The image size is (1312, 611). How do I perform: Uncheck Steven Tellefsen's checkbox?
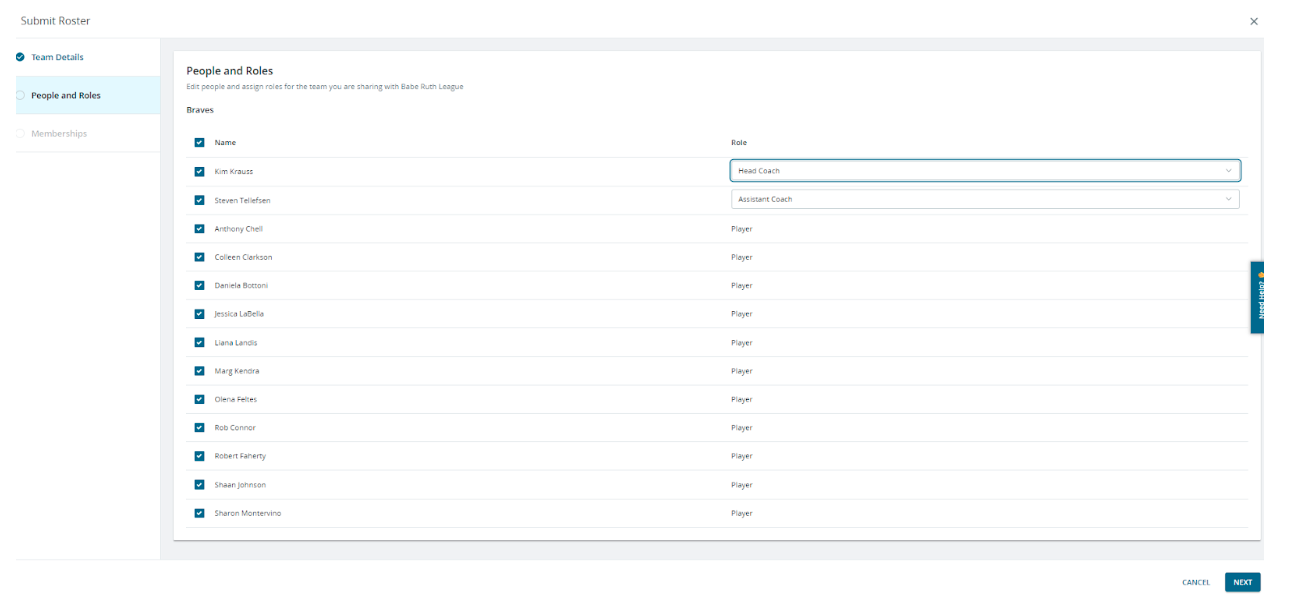200,200
